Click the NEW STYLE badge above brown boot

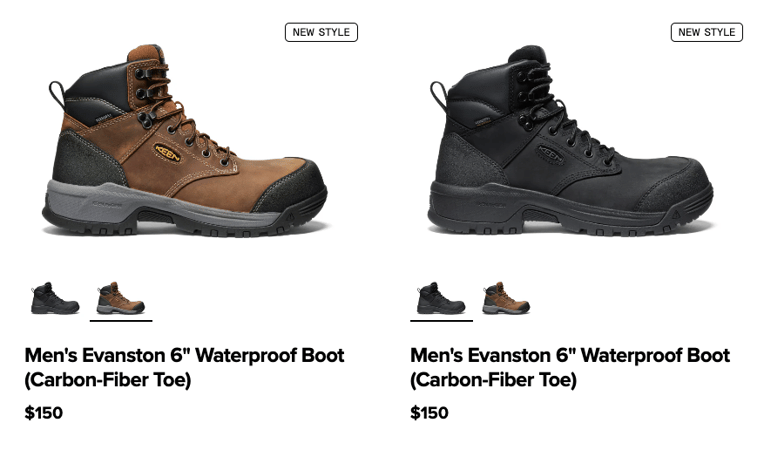[x=321, y=32]
